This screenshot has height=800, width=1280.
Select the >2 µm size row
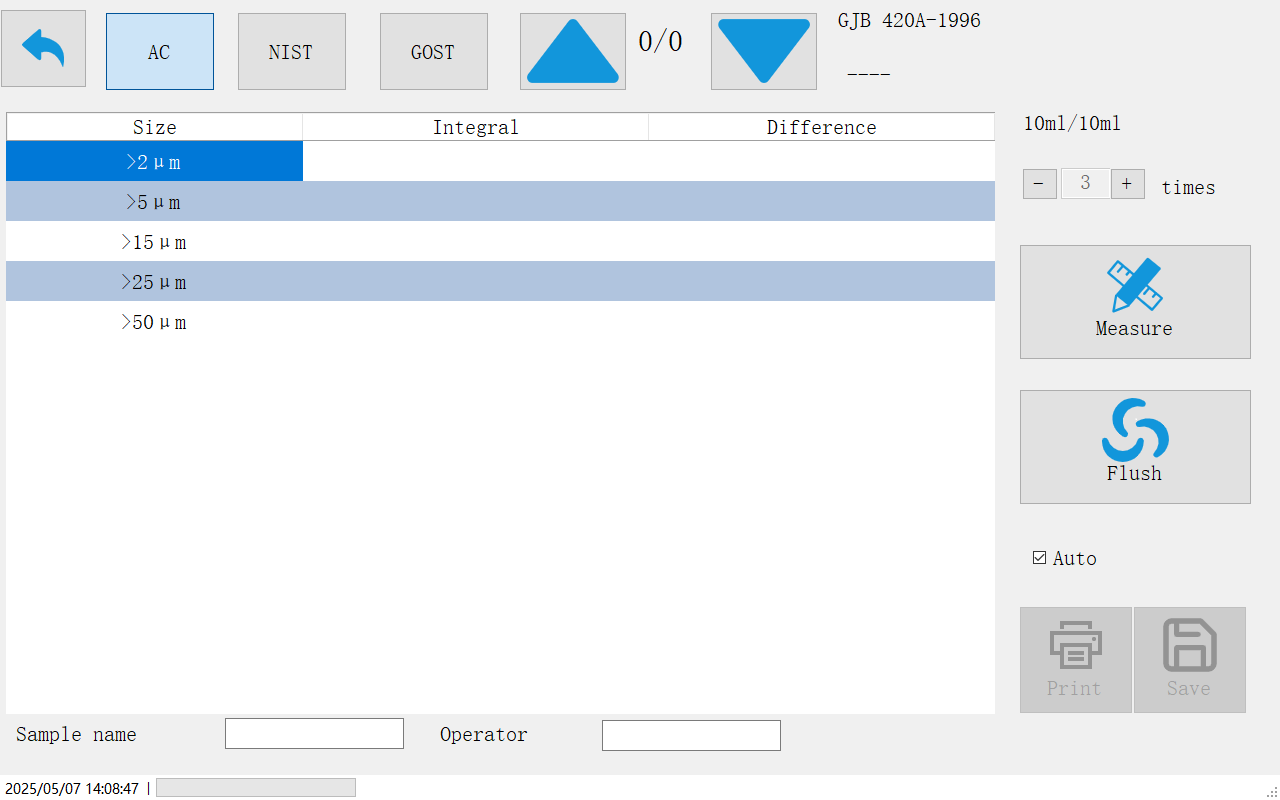[x=154, y=162]
